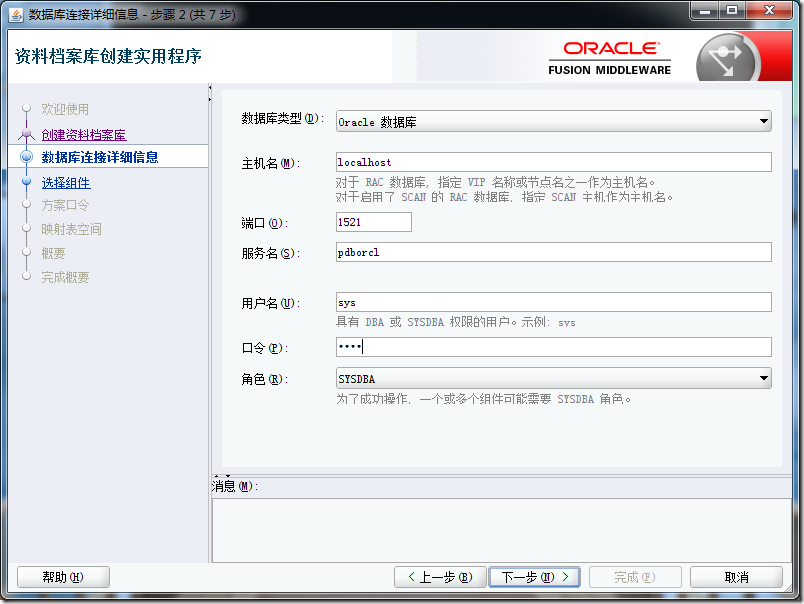This screenshot has width=804, height=604.
Task: Click the 口令 password field
Action: 554,347
